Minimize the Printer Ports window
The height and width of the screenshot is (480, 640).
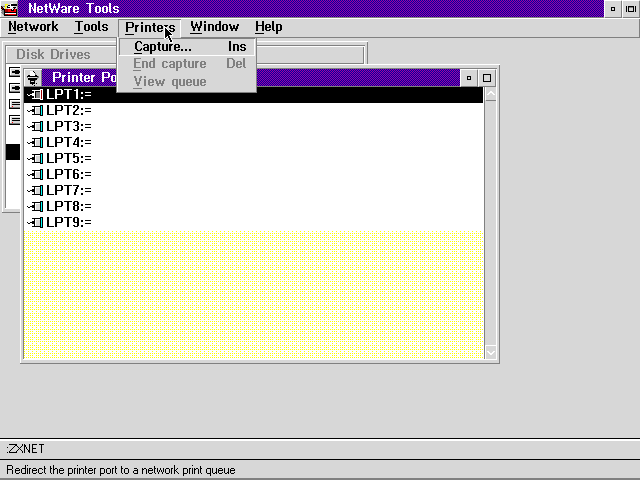pos(469,78)
